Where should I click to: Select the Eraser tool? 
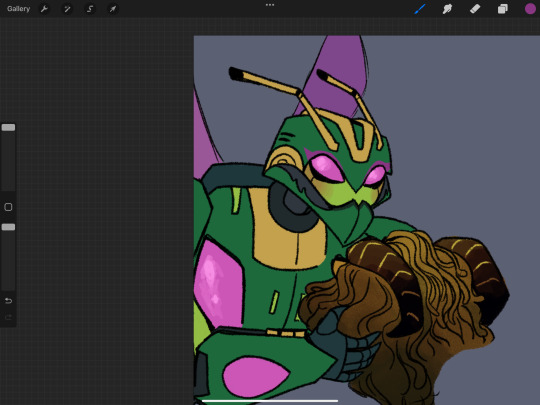475,9
